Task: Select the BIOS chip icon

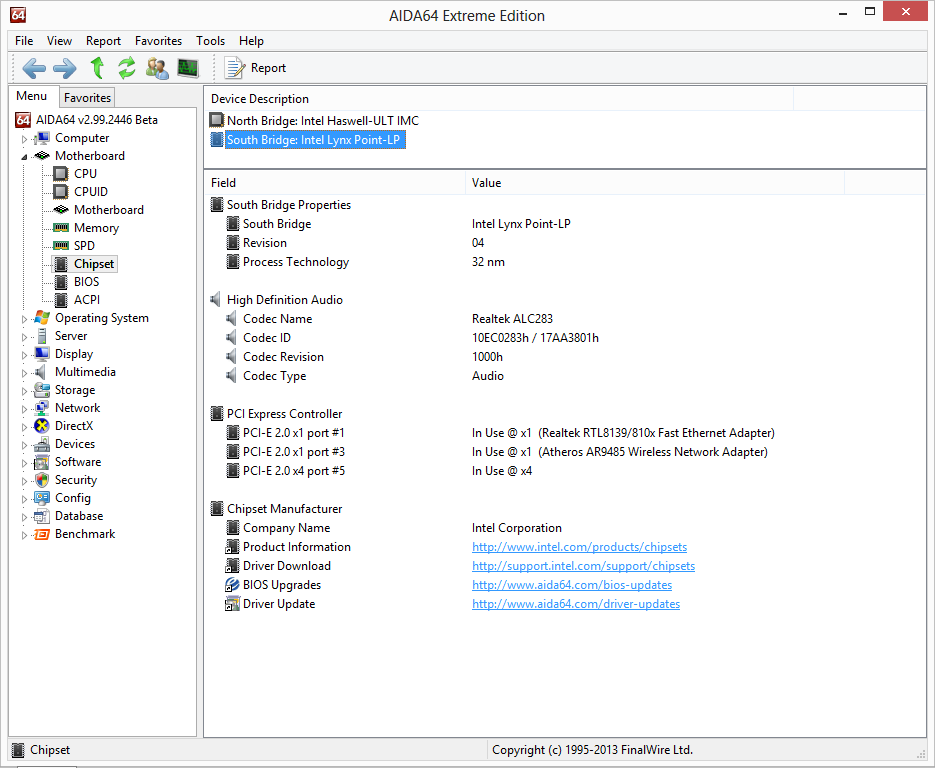Action: (x=61, y=281)
